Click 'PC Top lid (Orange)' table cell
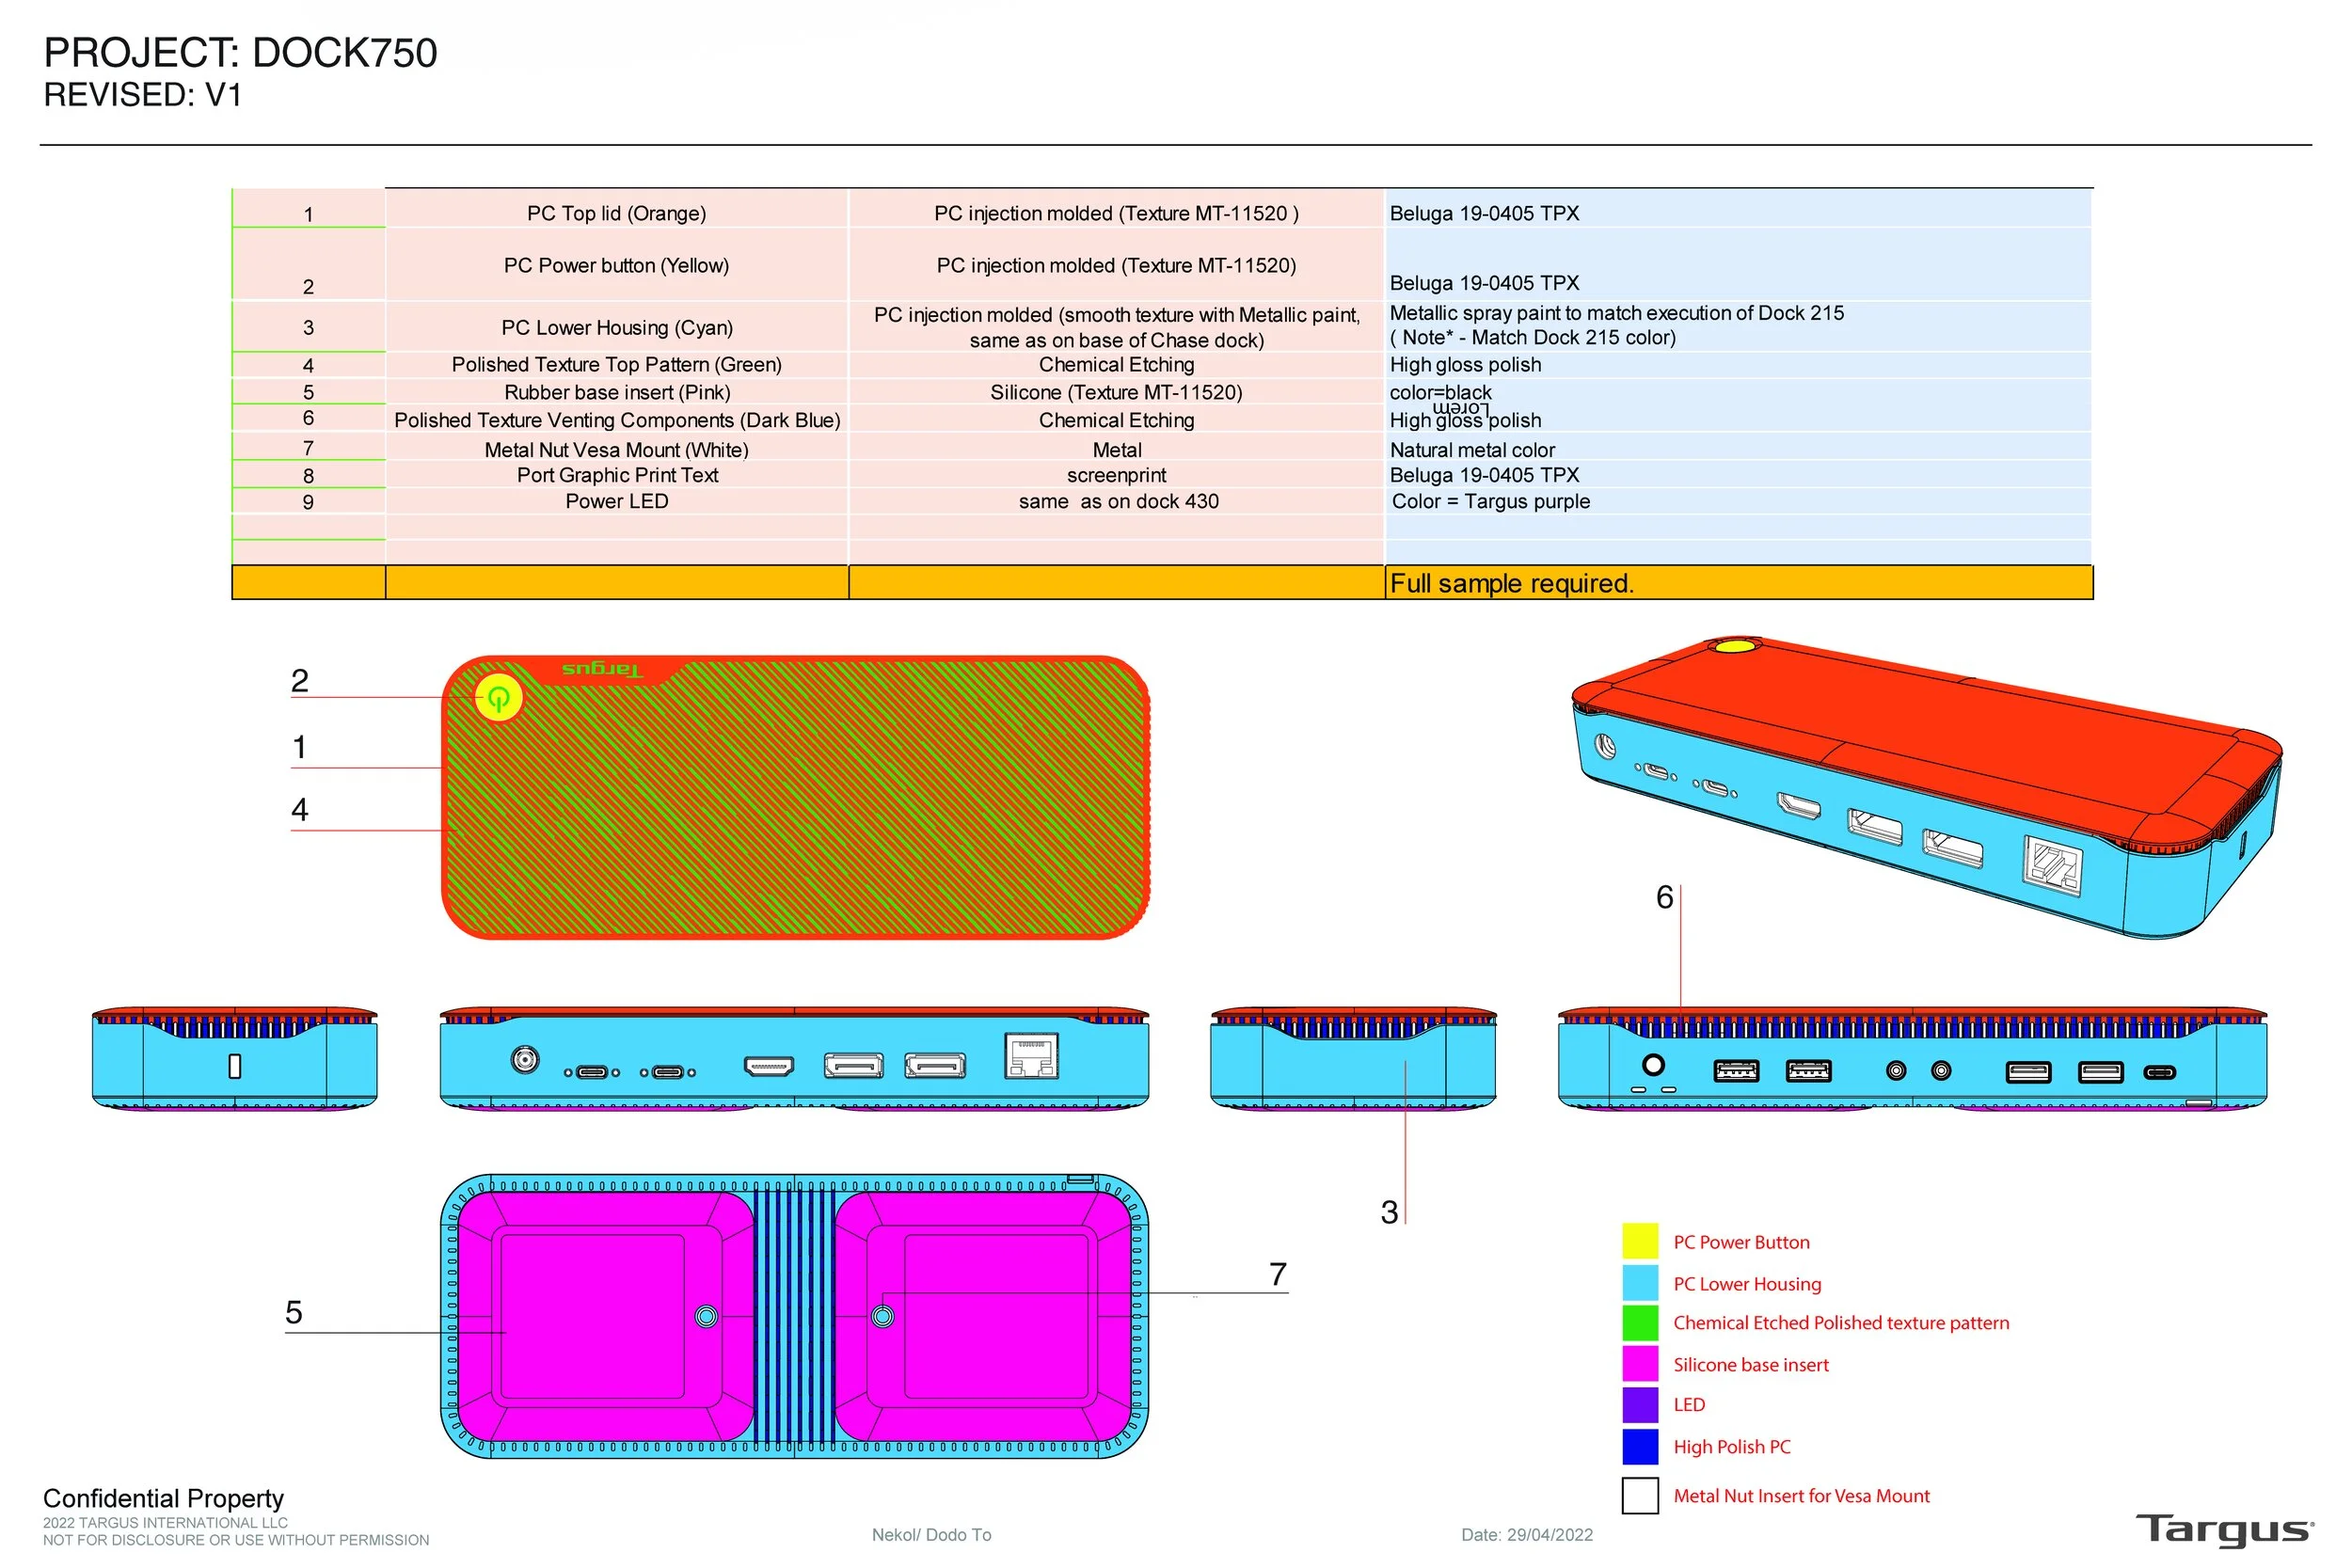 click(x=616, y=213)
